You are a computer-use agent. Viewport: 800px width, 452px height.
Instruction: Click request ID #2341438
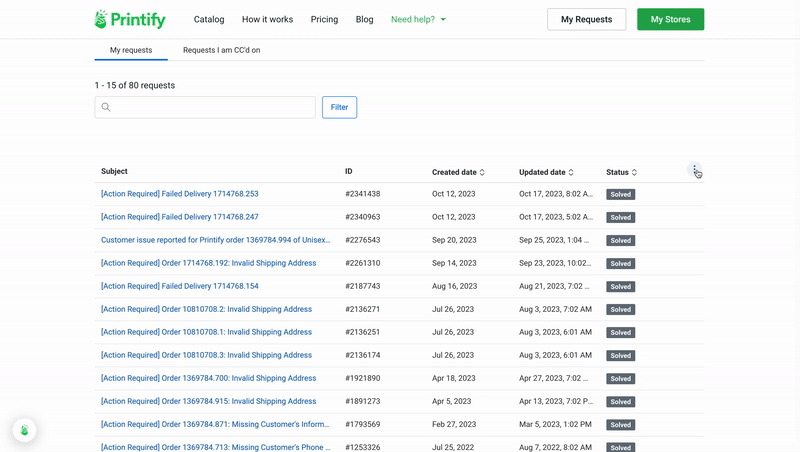(363, 194)
